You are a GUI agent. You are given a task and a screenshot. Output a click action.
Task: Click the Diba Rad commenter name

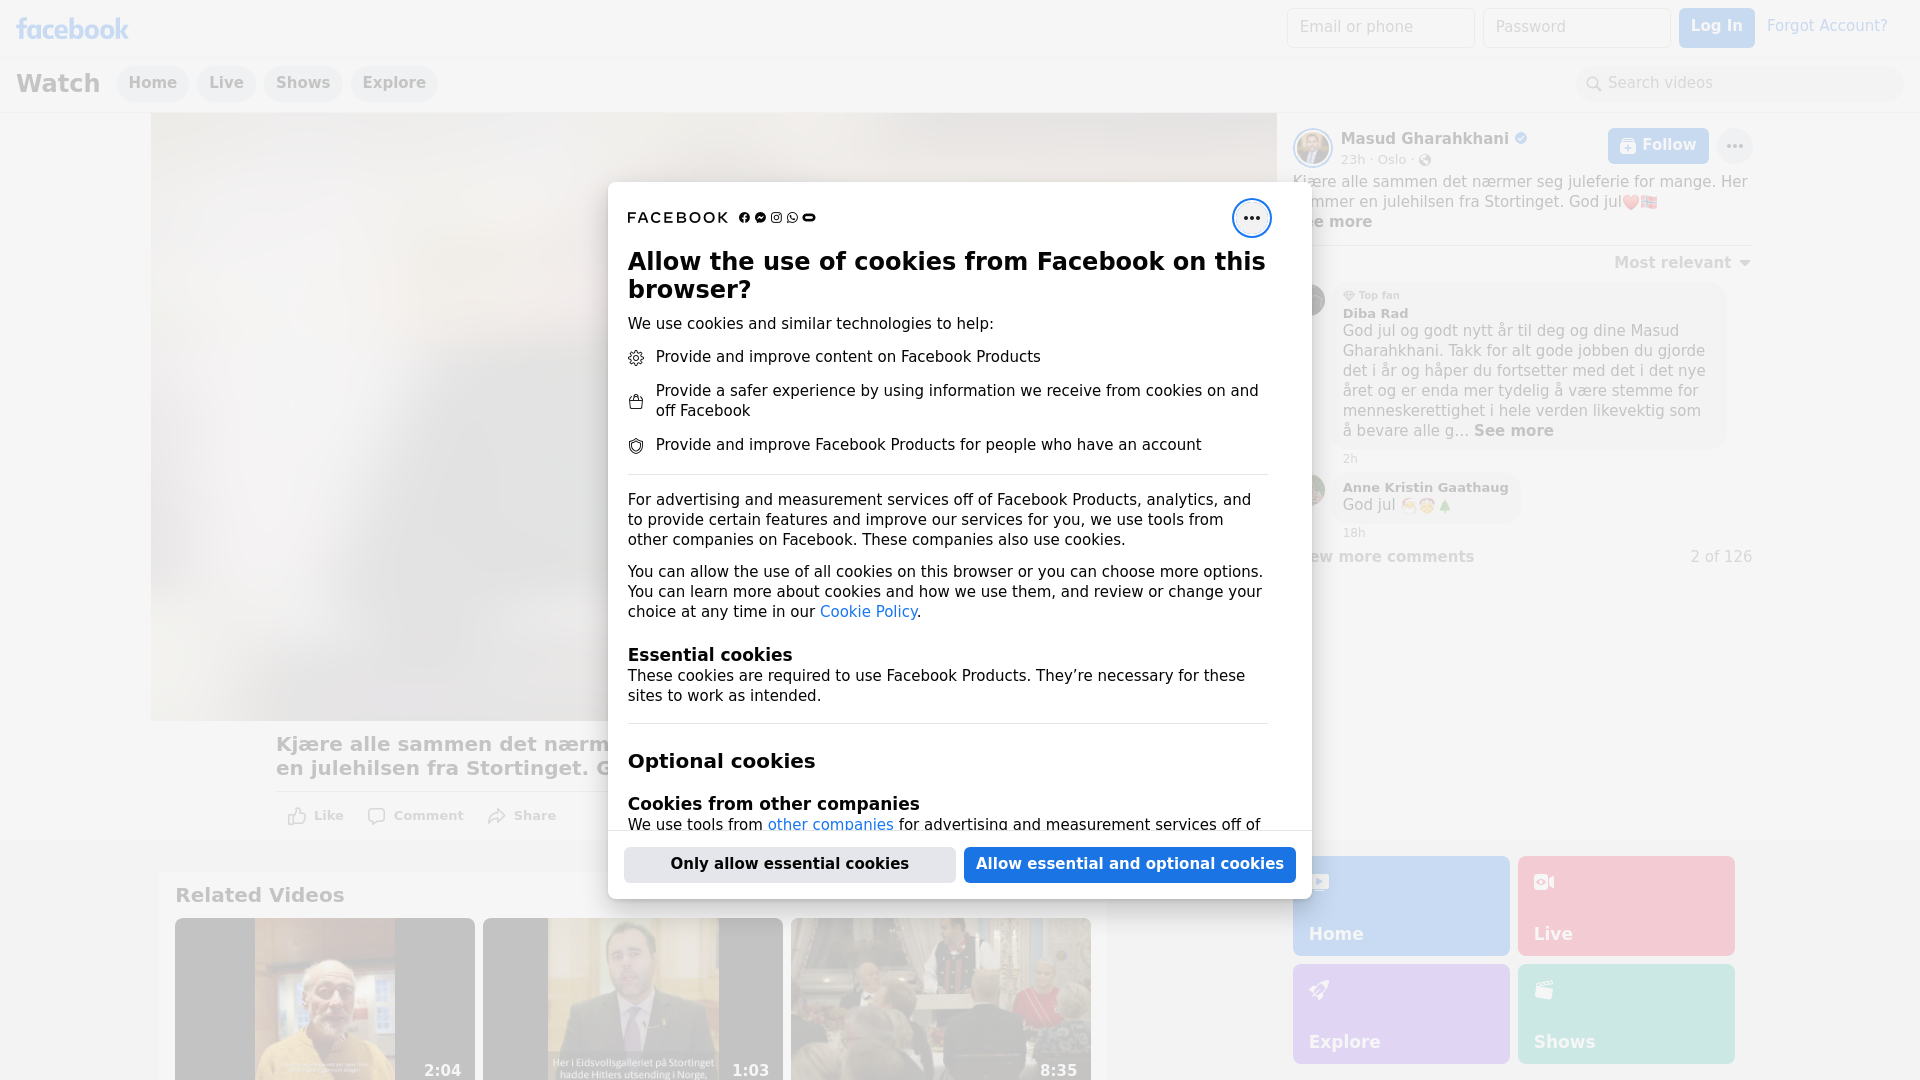click(1375, 314)
